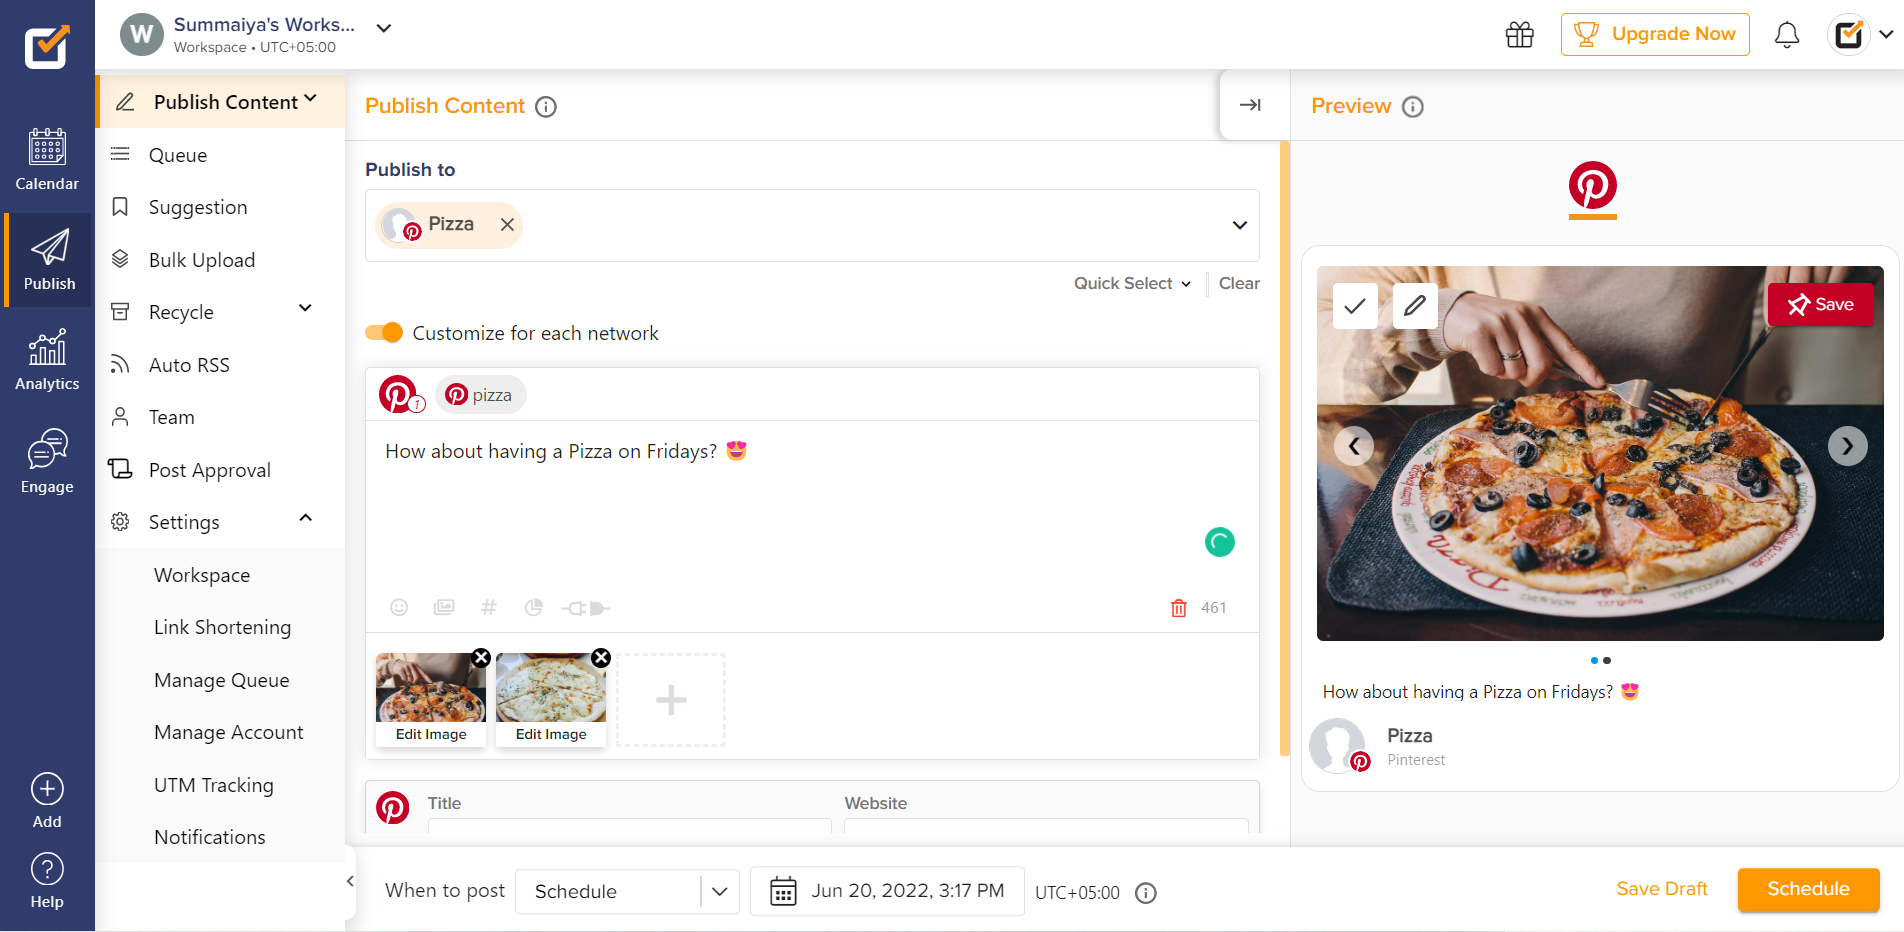Open the Calendar section
The width and height of the screenshot is (1904, 932).
click(46, 160)
